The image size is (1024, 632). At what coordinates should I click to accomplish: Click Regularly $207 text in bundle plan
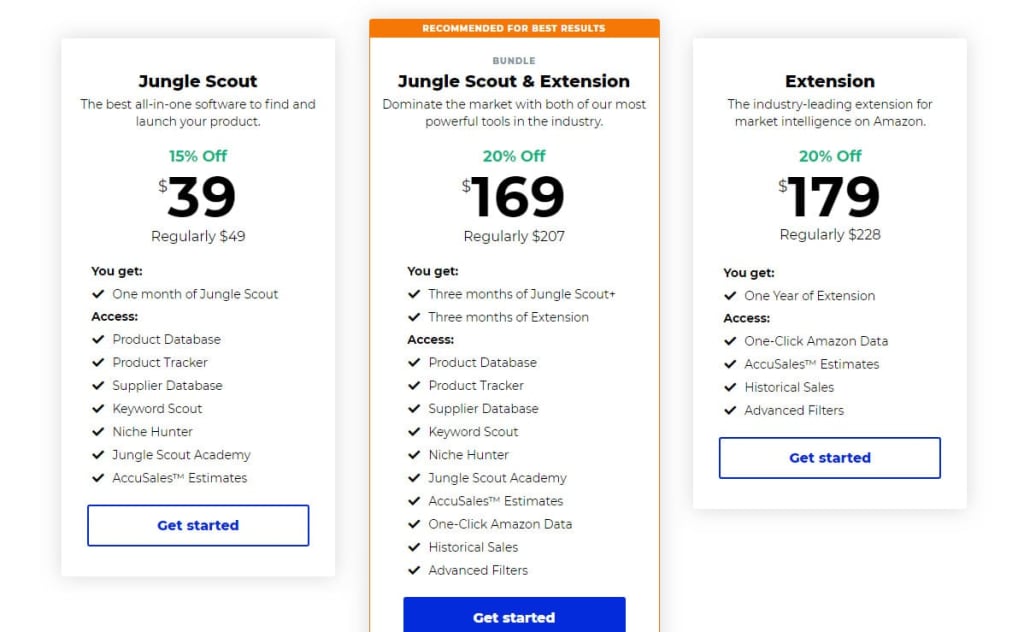click(514, 236)
